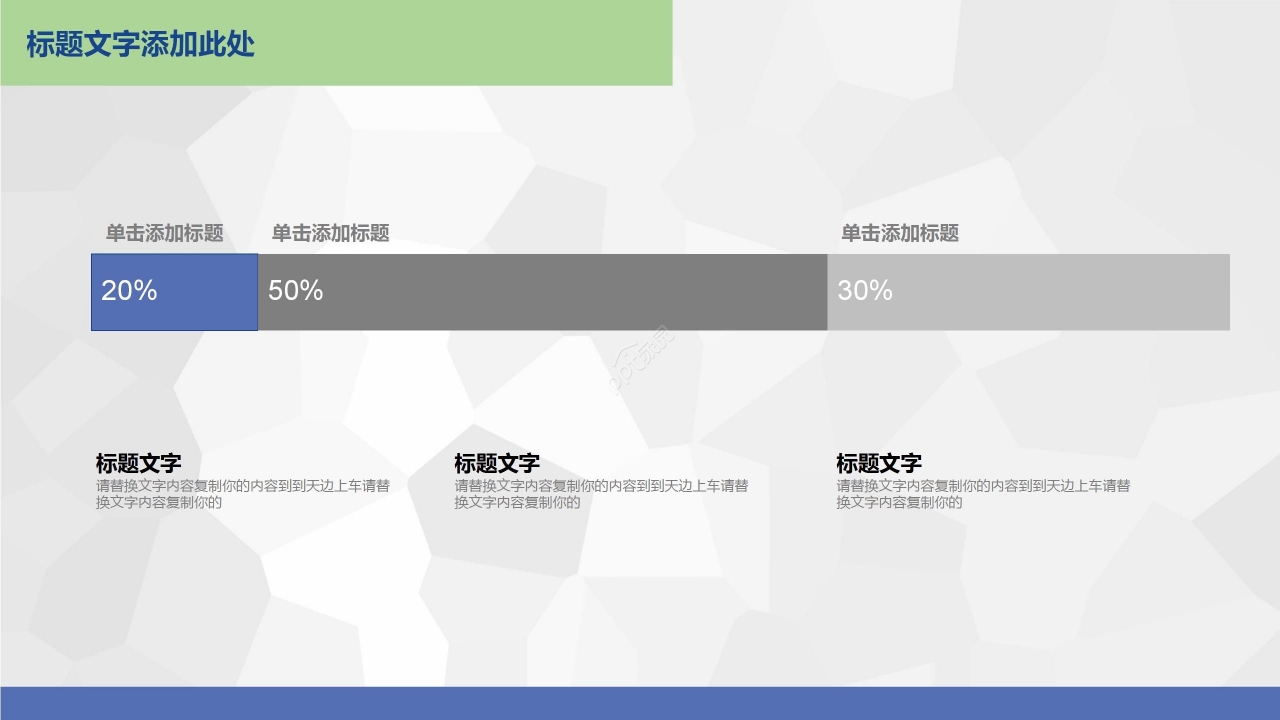Select the 30% percentage text
This screenshot has height=720, width=1280.
click(862, 291)
